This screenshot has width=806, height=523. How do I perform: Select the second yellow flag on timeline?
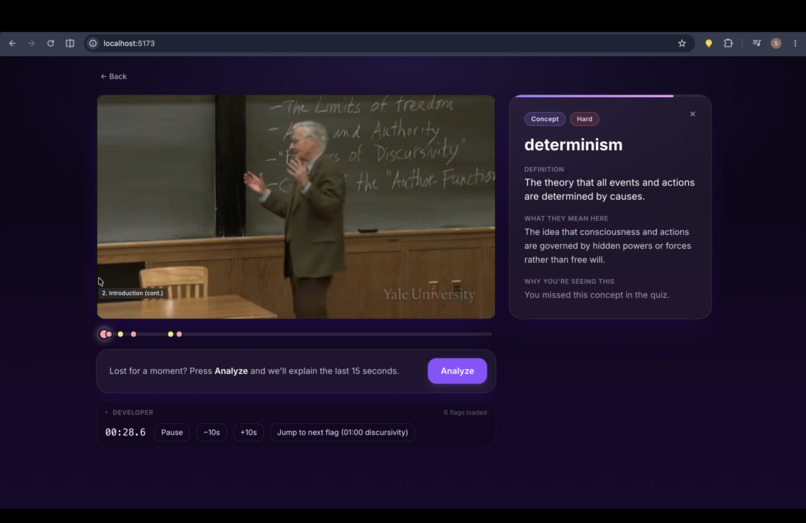(x=171, y=334)
